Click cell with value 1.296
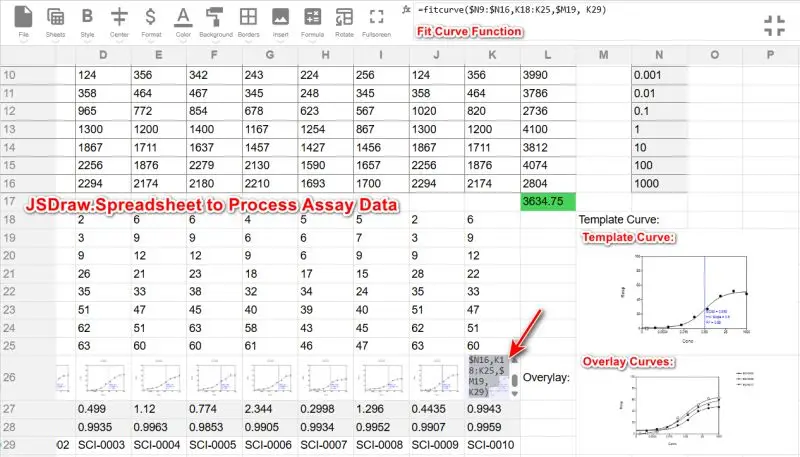Screen dimensions: 800x457 pos(381,409)
